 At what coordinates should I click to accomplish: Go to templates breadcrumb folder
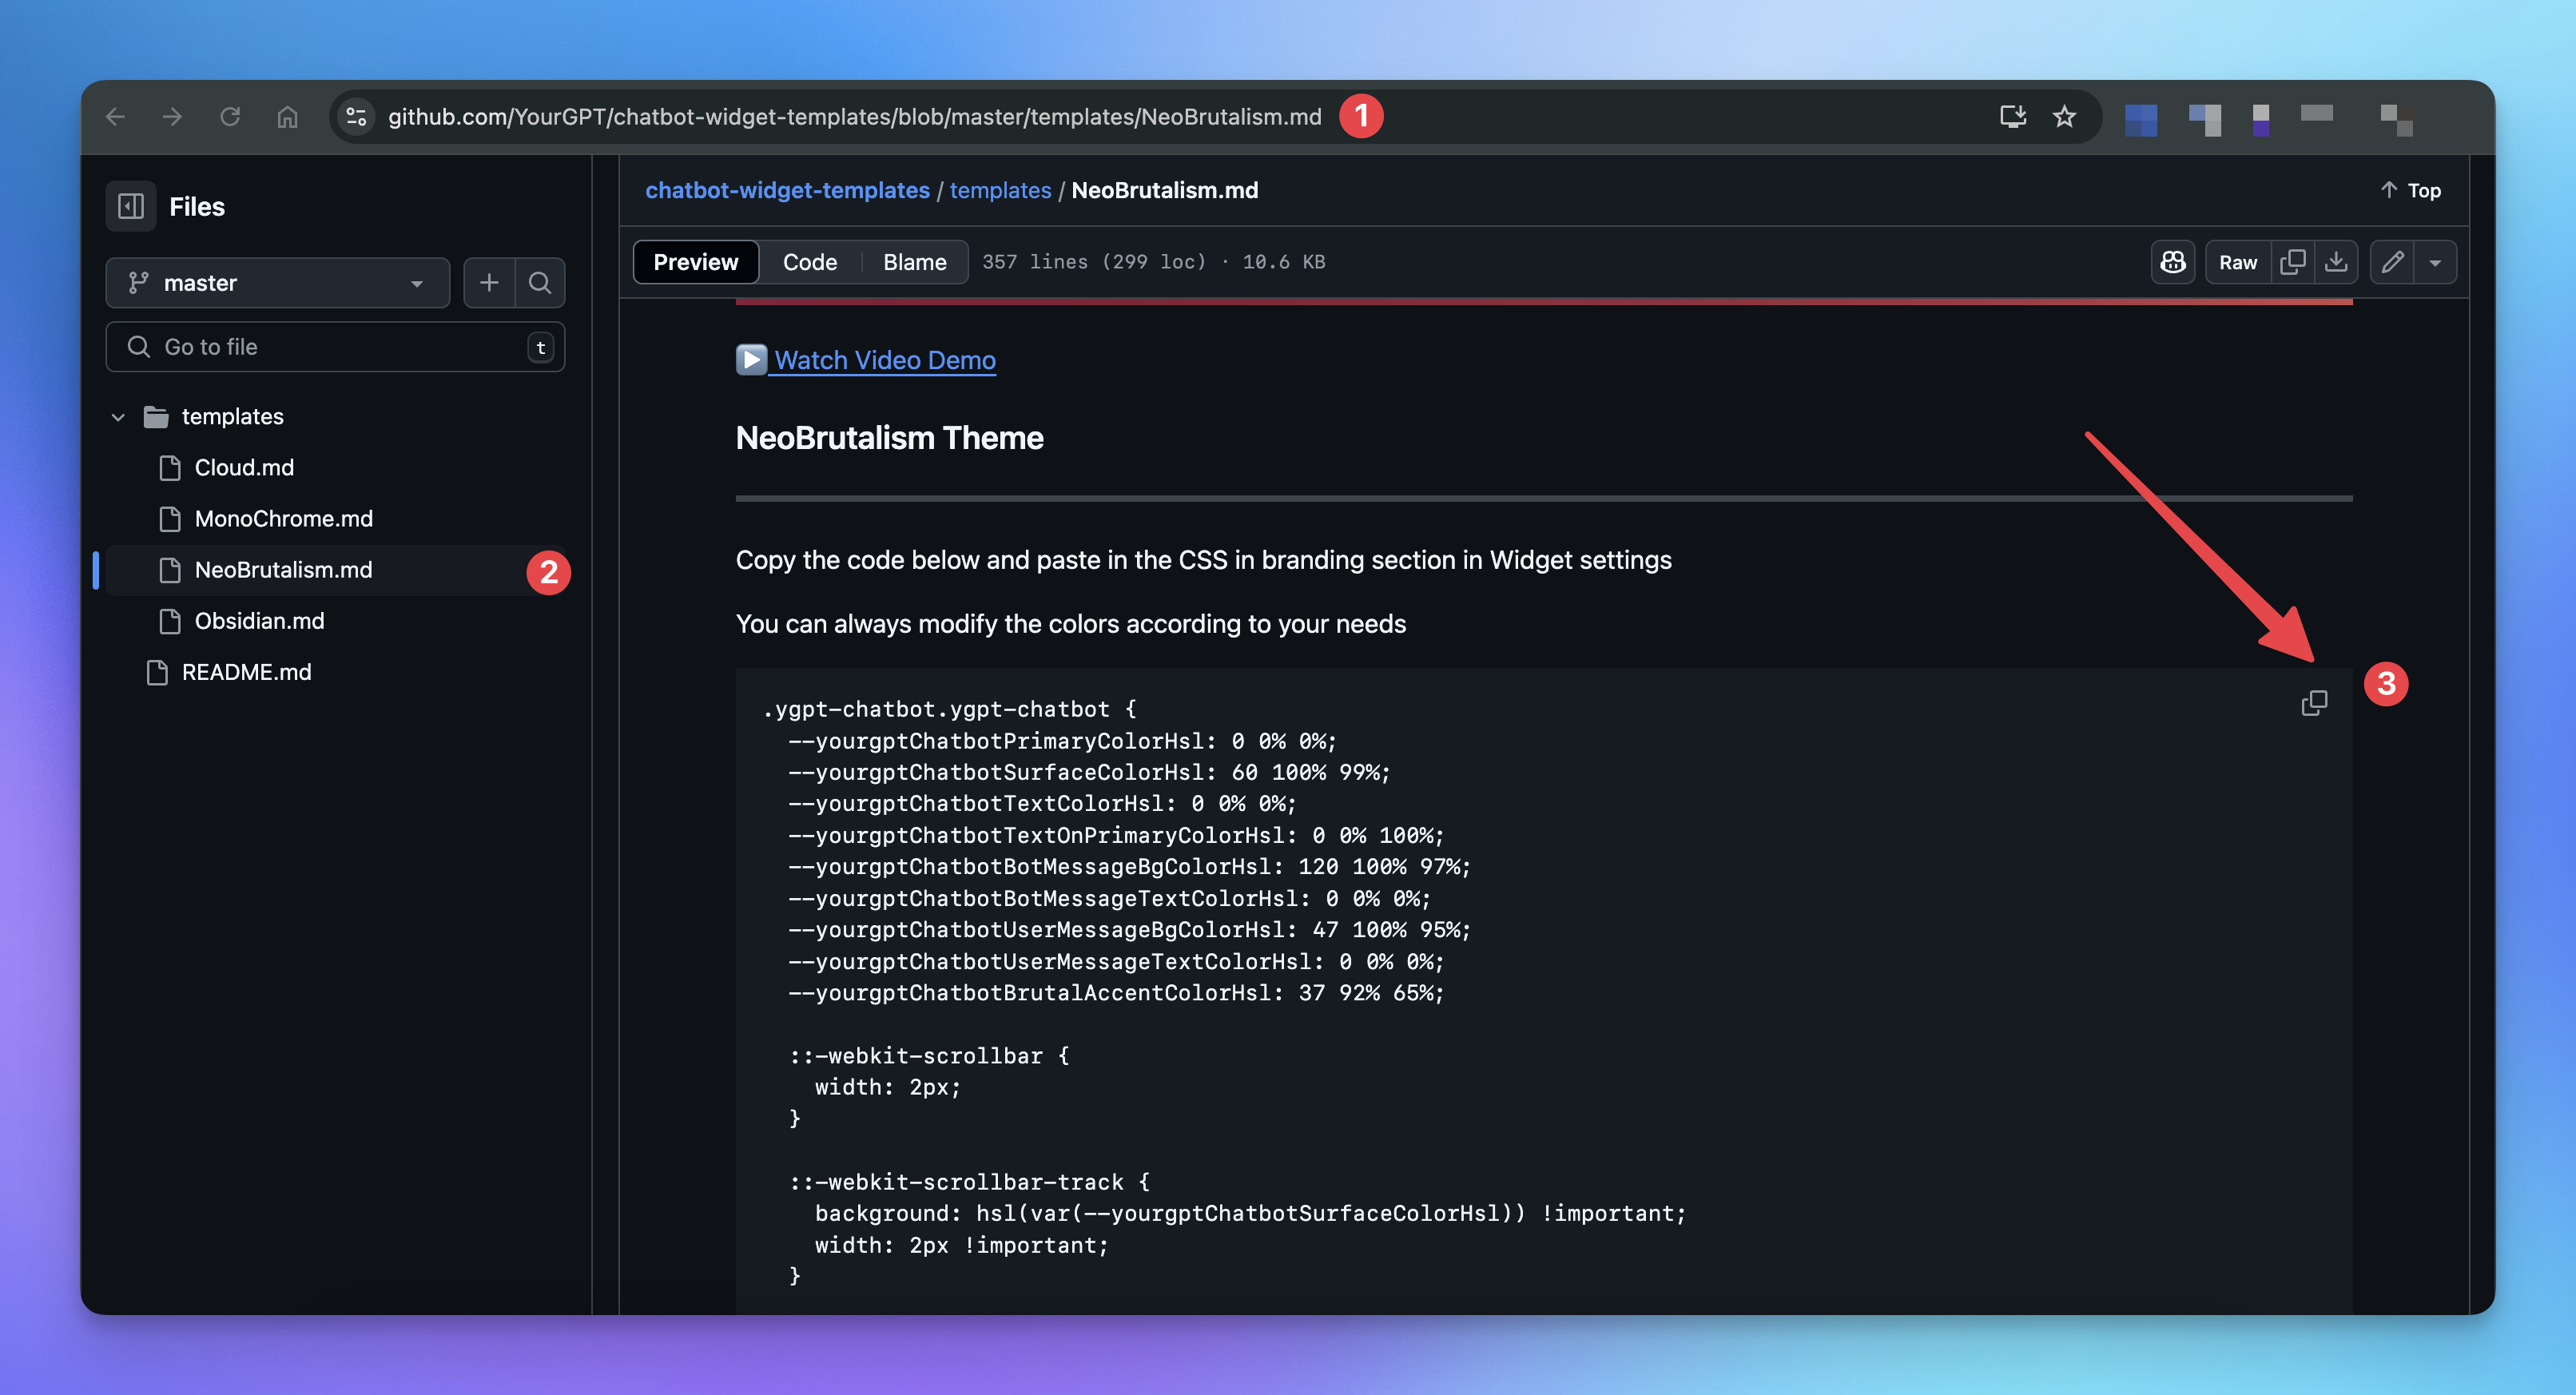[x=1000, y=190]
